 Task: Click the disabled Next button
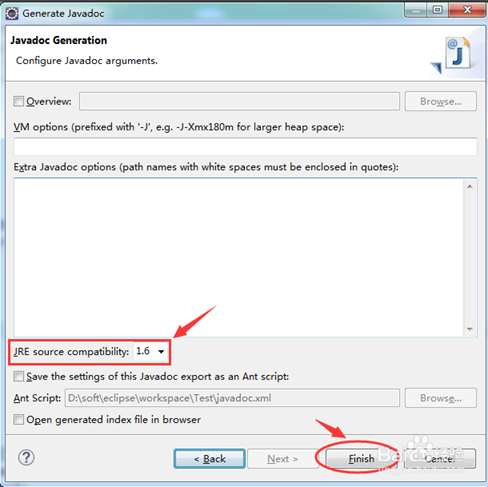pyautogui.click(x=283, y=459)
